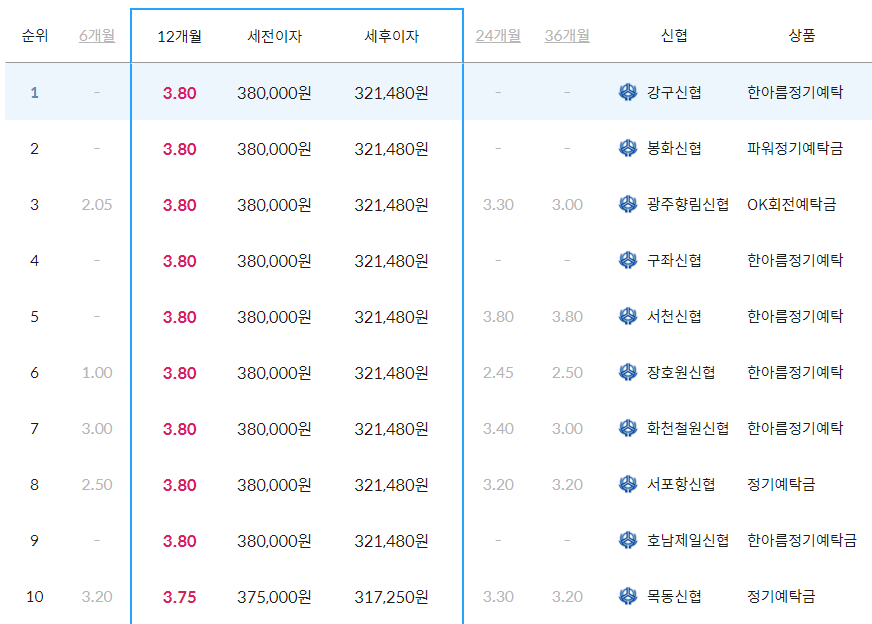The height and width of the screenshot is (624, 872).
Task: Click the 상품 column header
Action: click(801, 36)
